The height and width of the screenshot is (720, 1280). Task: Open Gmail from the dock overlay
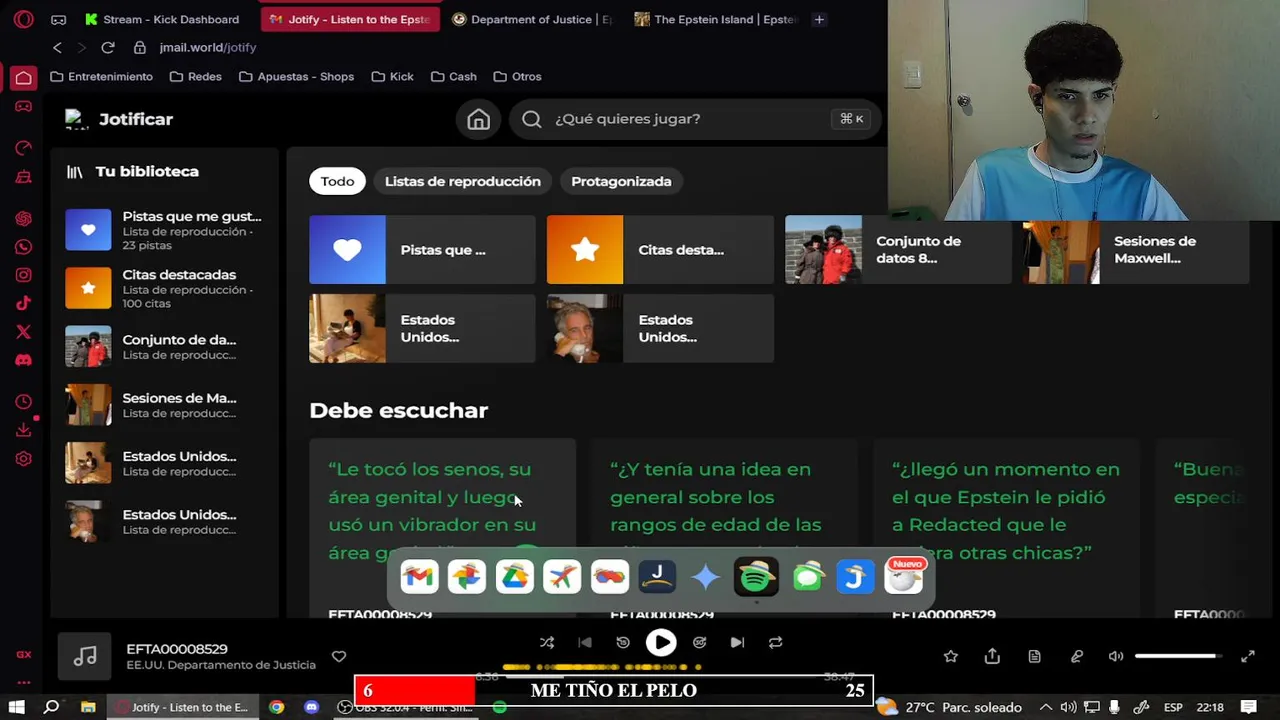[x=419, y=577]
